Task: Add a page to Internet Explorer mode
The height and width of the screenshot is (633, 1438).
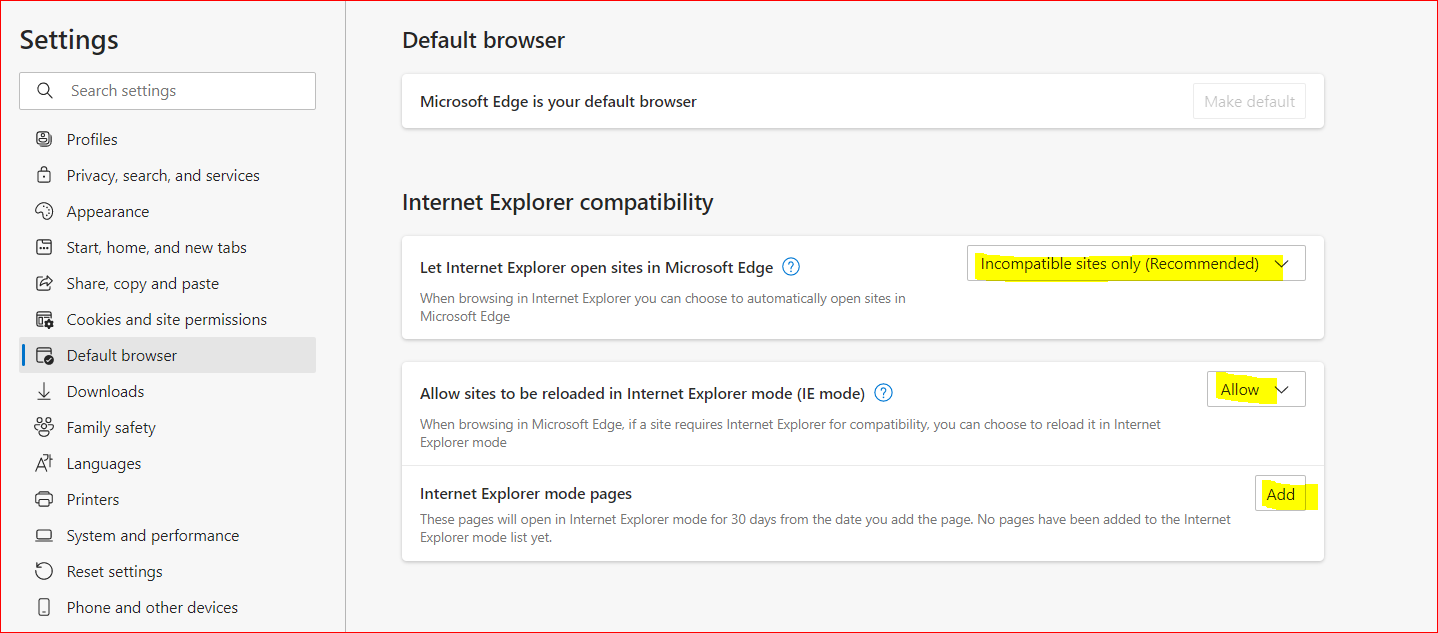Action: (1280, 494)
